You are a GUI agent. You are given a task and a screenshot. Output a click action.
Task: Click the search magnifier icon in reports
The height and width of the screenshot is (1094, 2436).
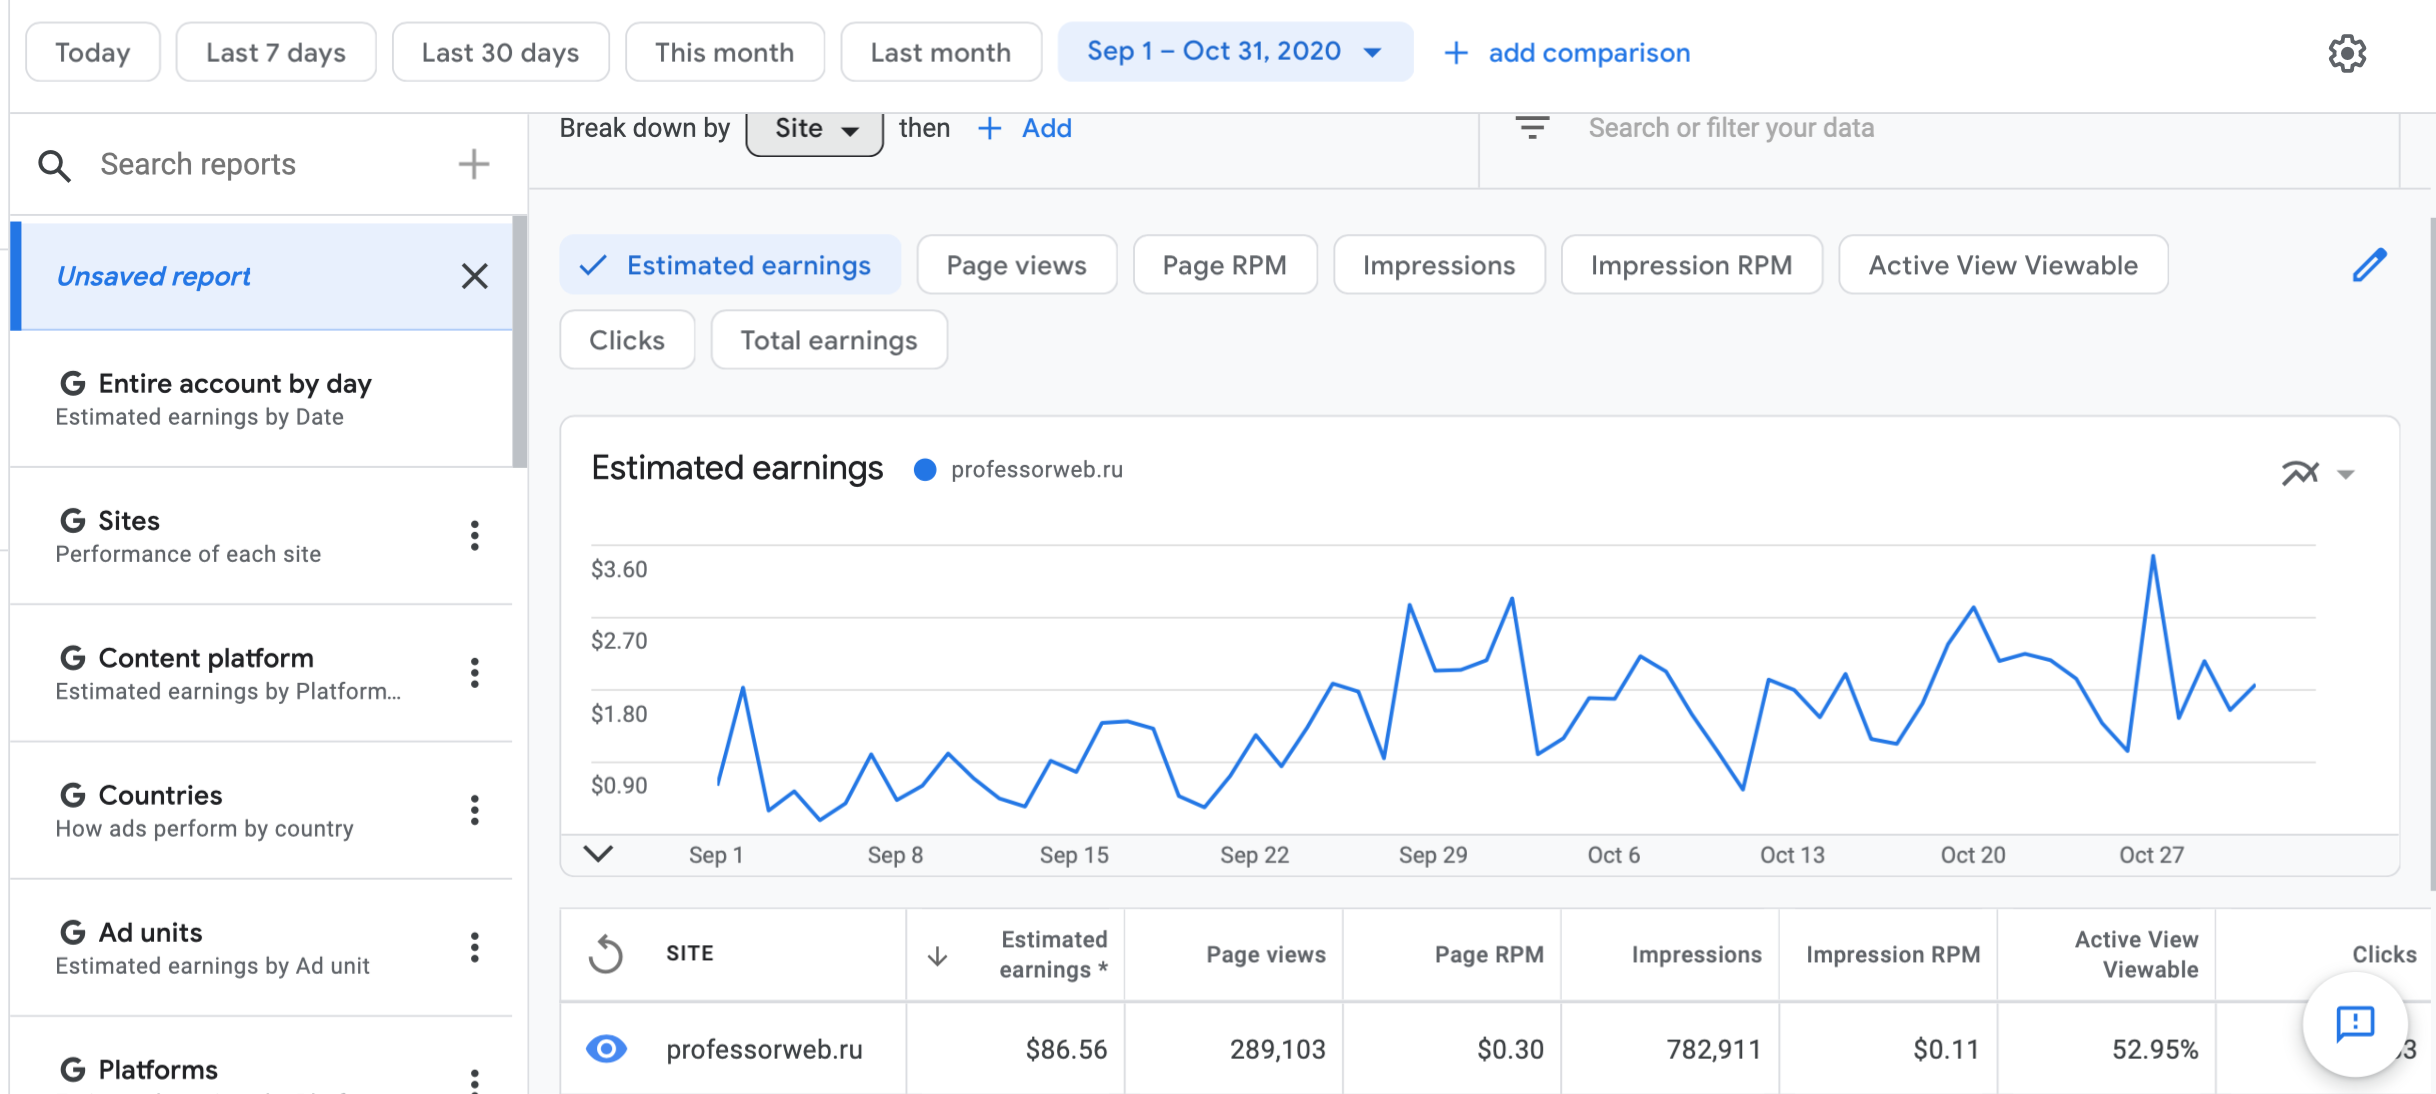(54, 165)
